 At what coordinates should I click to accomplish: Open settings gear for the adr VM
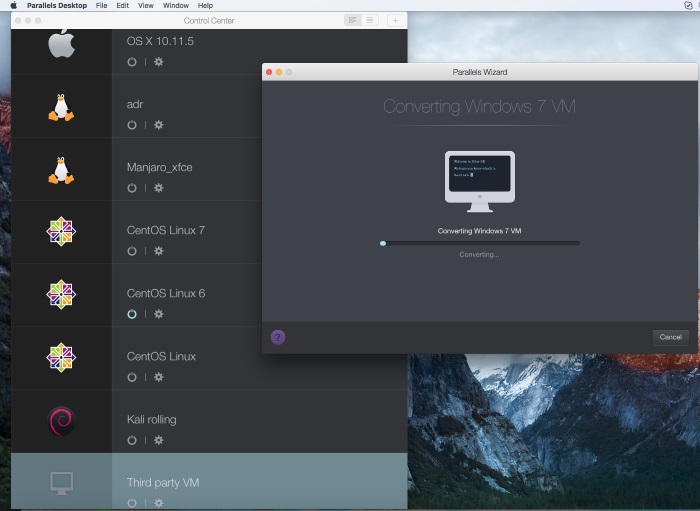pos(158,125)
